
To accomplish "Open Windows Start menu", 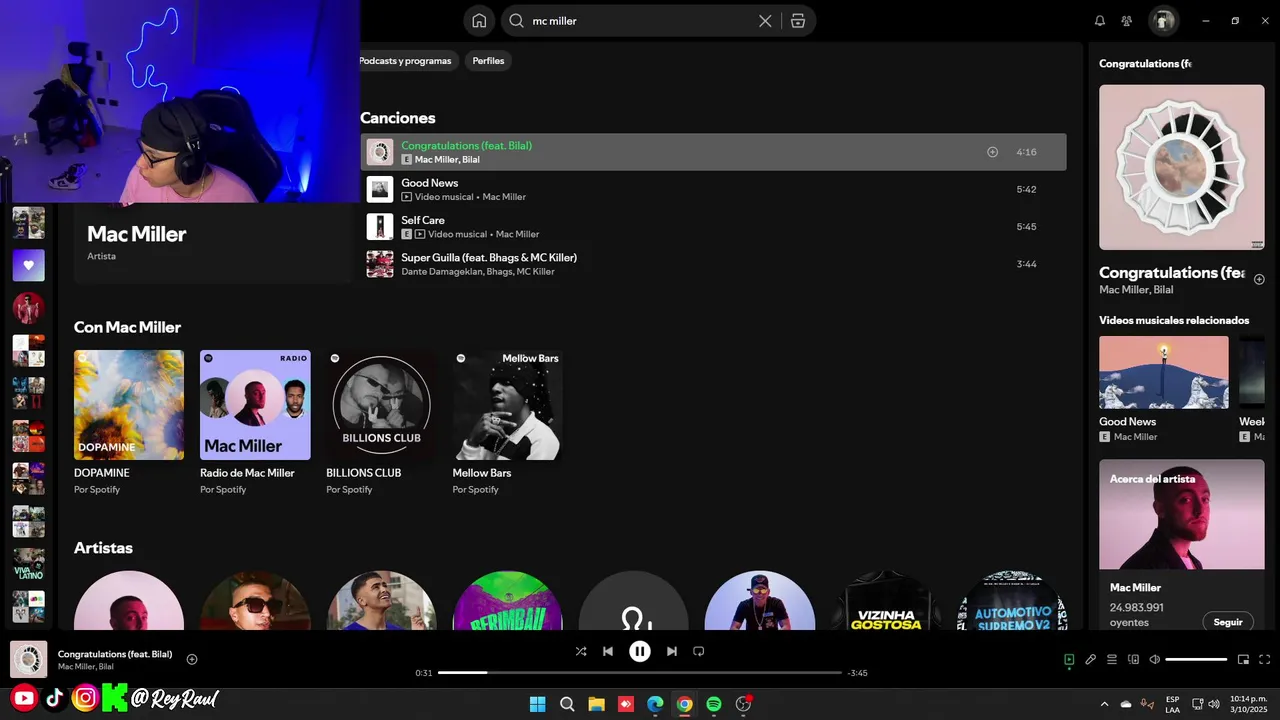I will pos(537,704).
